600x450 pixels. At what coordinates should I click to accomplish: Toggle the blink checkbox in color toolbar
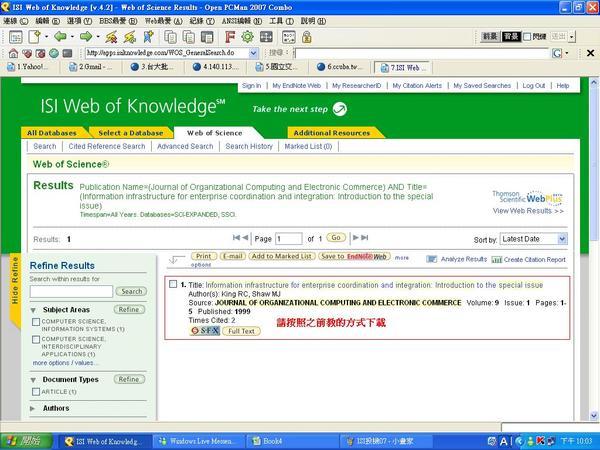tap(527, 37)
